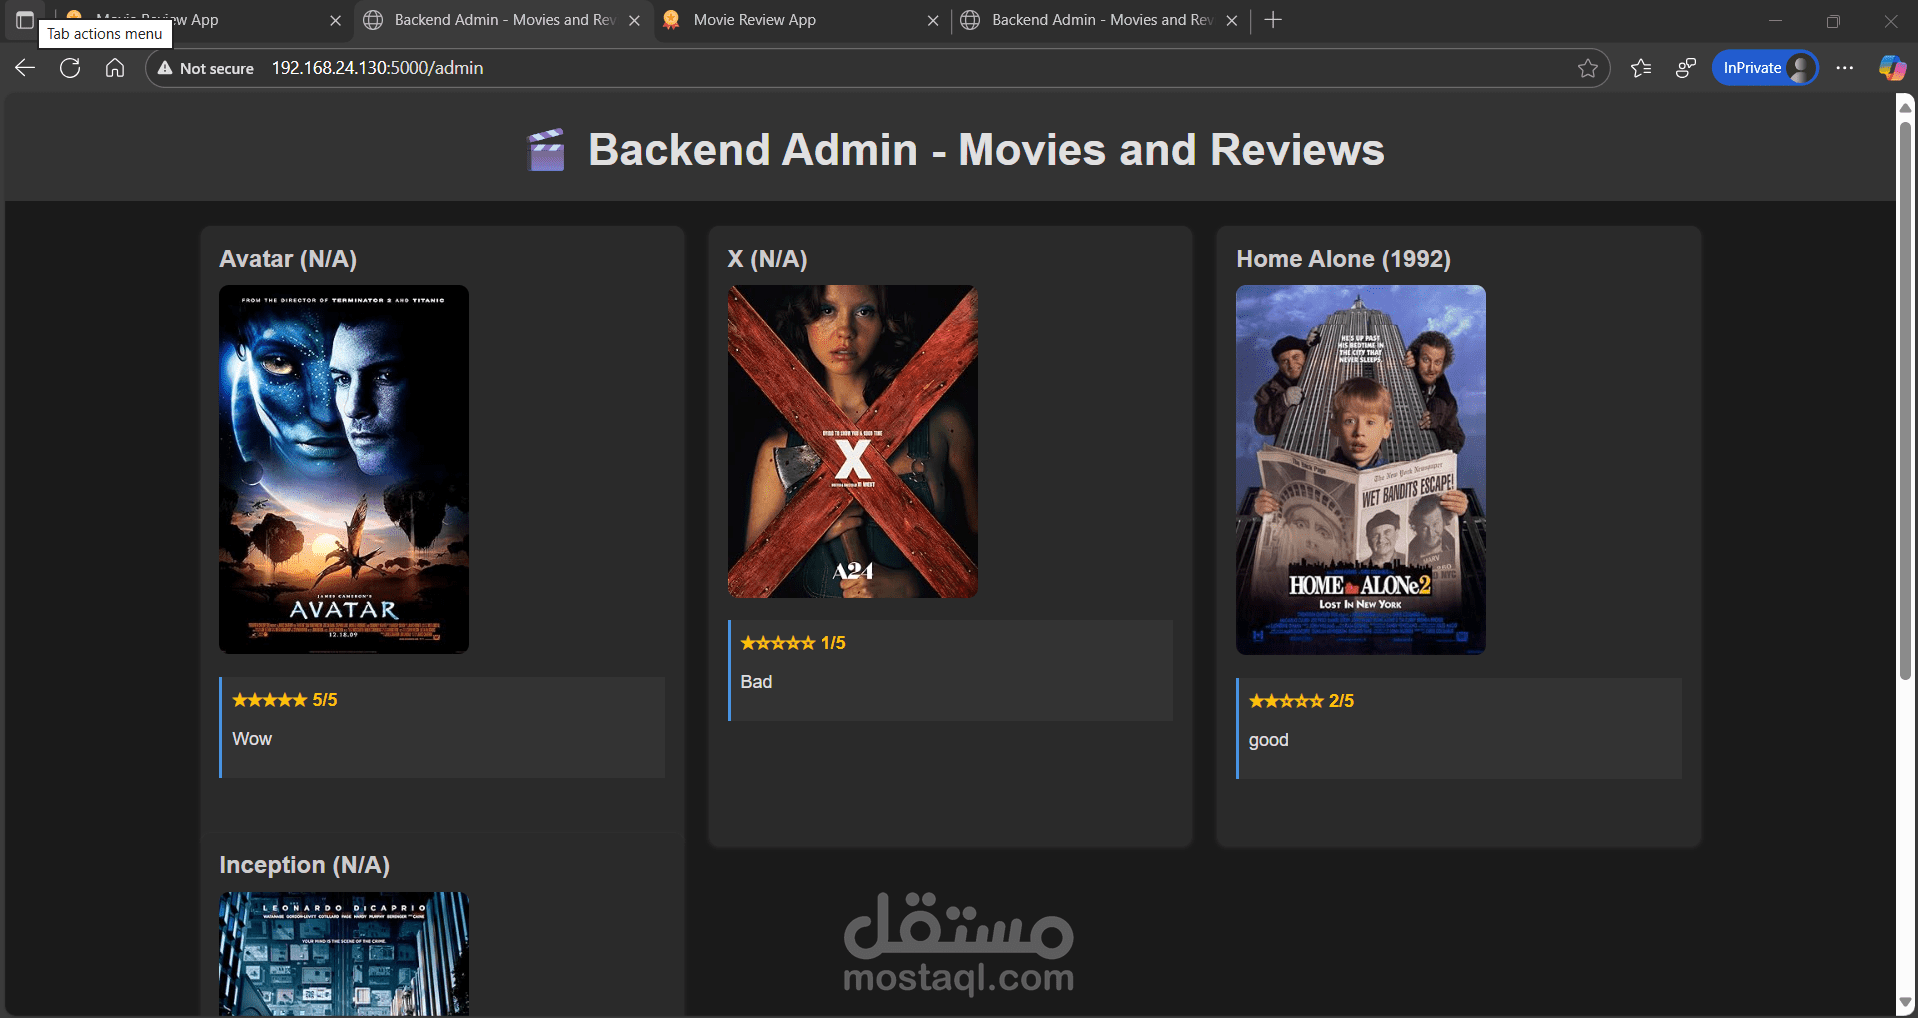The height and width of the screenshot is (1018, 1918).
Task: Close the active Backend Admin tab
Action: click(634, 20)
